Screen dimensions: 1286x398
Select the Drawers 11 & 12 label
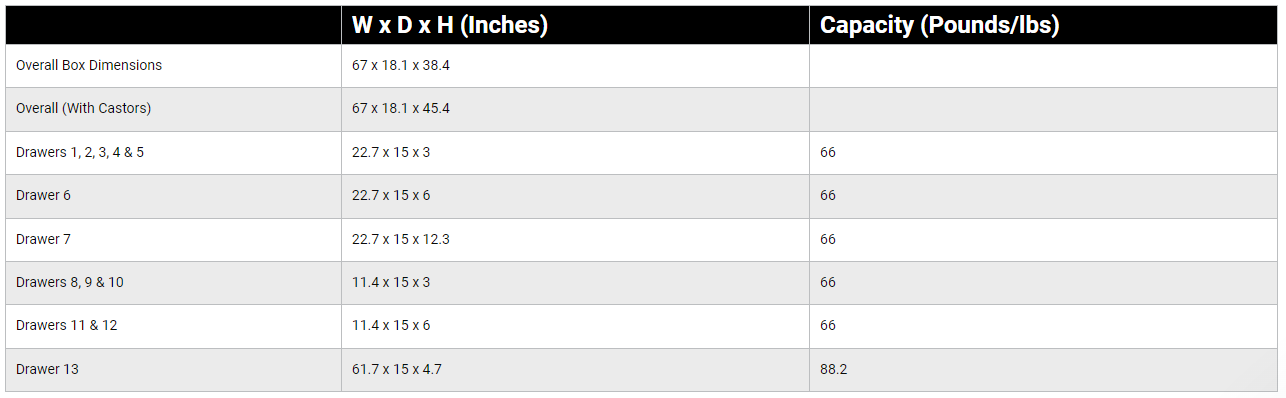tap(66, 325)
